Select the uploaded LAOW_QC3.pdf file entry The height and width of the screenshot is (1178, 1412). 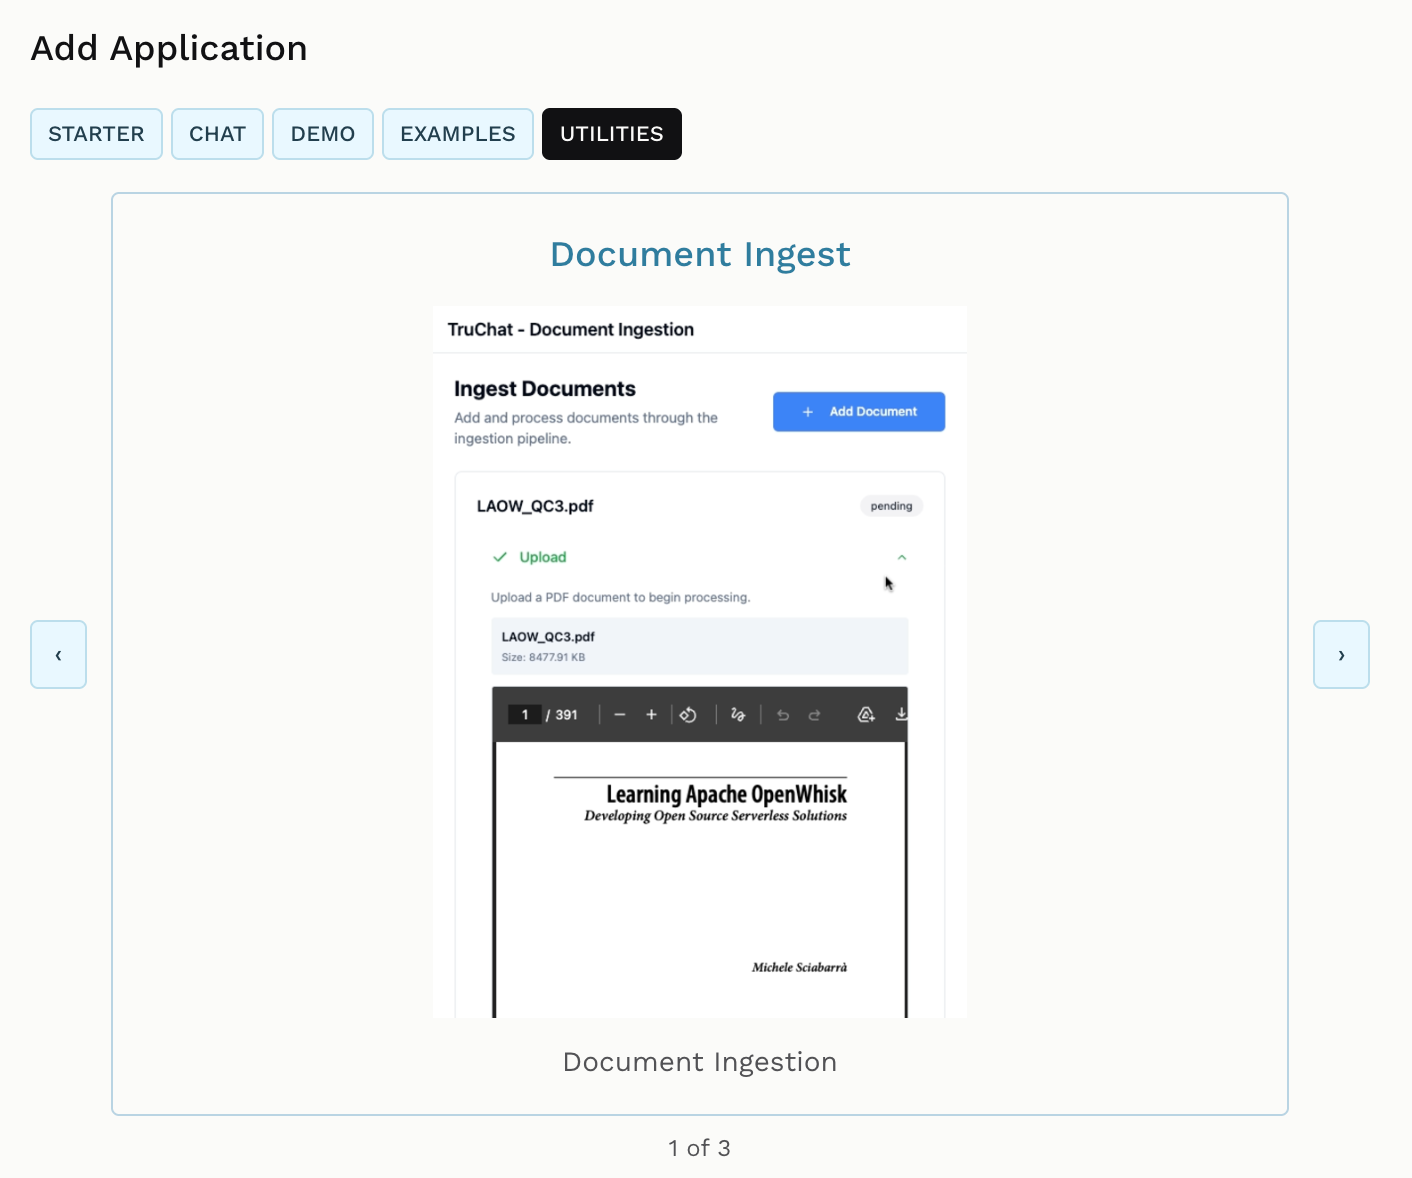point(700,646)
